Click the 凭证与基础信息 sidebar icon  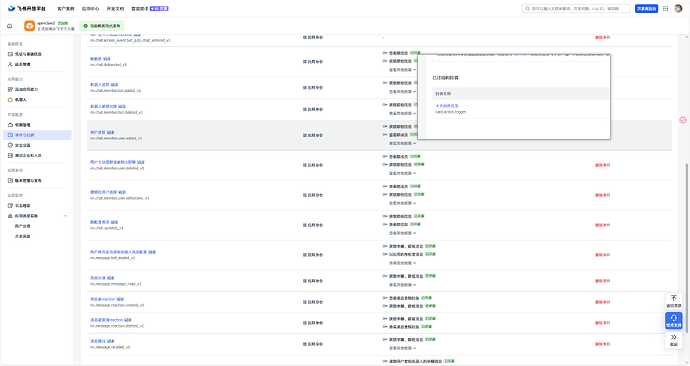11,54
